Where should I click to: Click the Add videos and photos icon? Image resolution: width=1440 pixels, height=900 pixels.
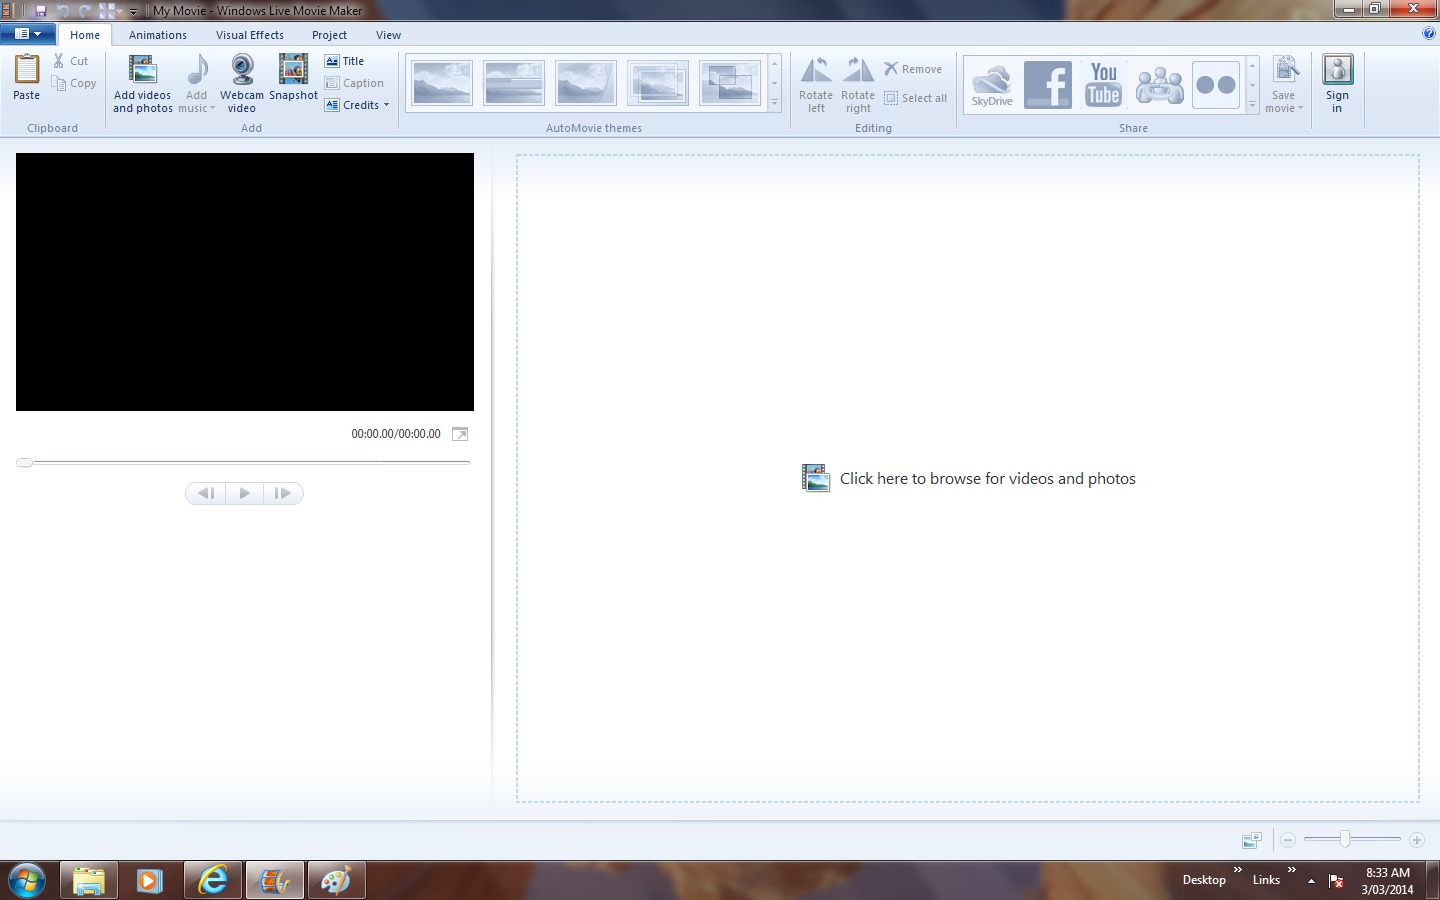tap(142, 72)
